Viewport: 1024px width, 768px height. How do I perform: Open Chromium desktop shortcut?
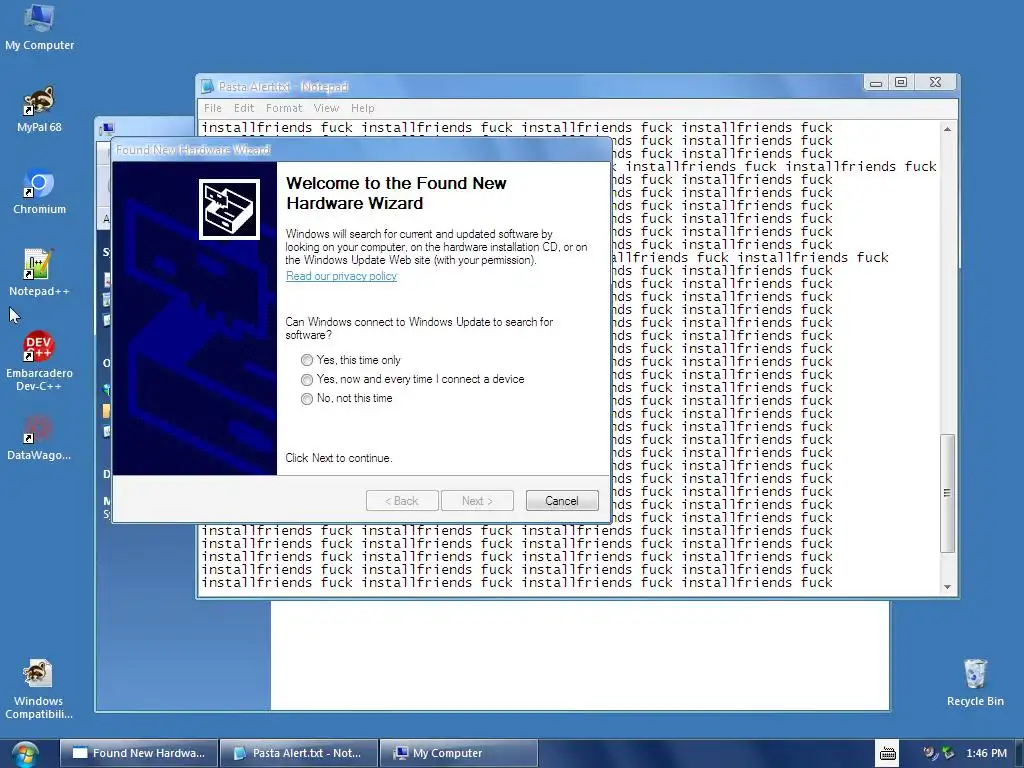[x=39, y=191]
